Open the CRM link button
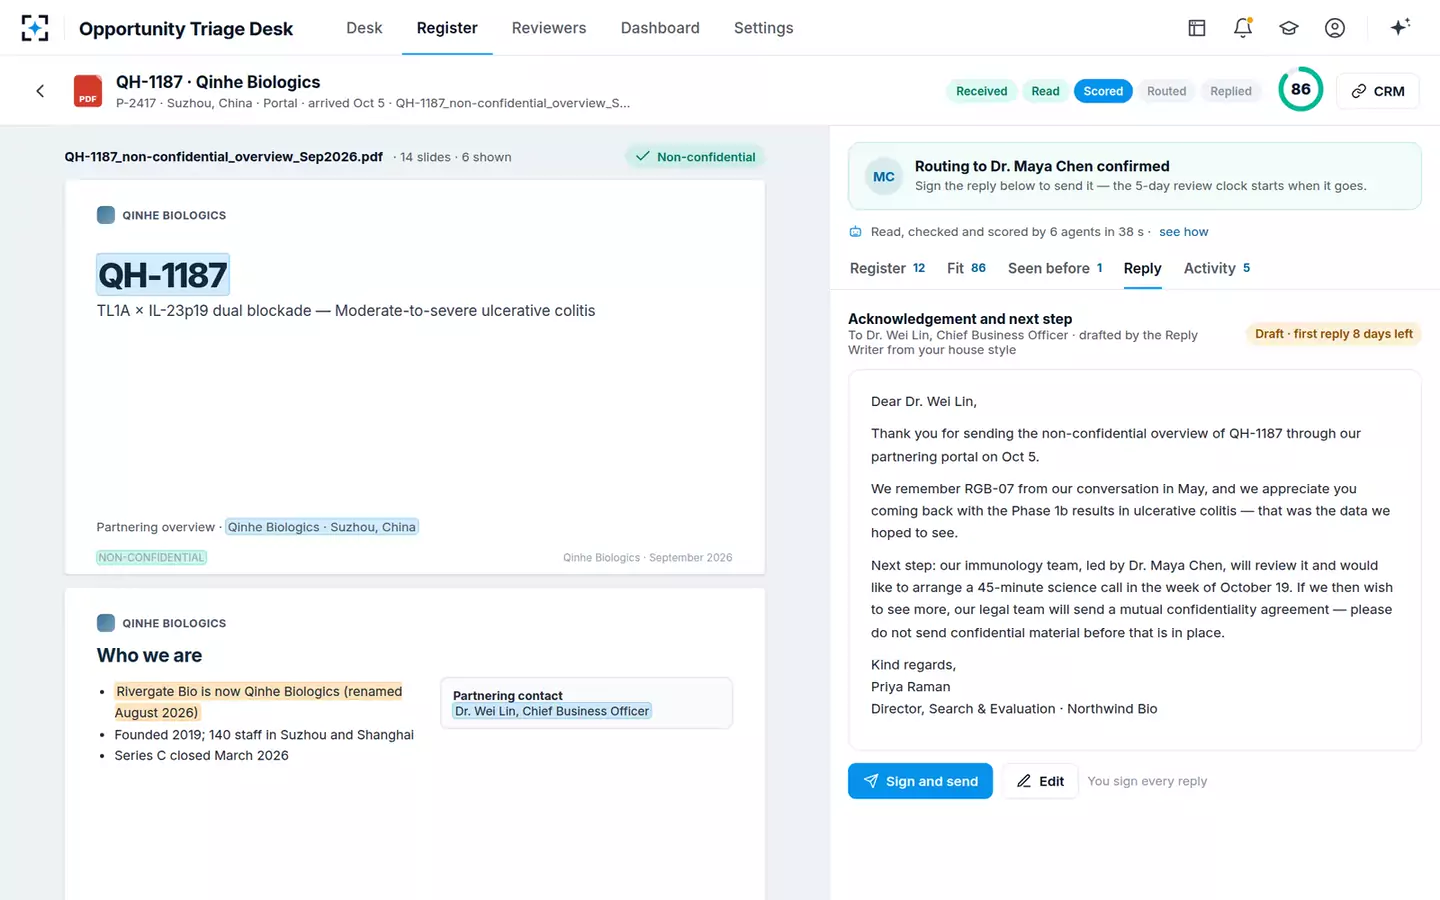This screenshot has height=900, width=1440. [1377, 91]
